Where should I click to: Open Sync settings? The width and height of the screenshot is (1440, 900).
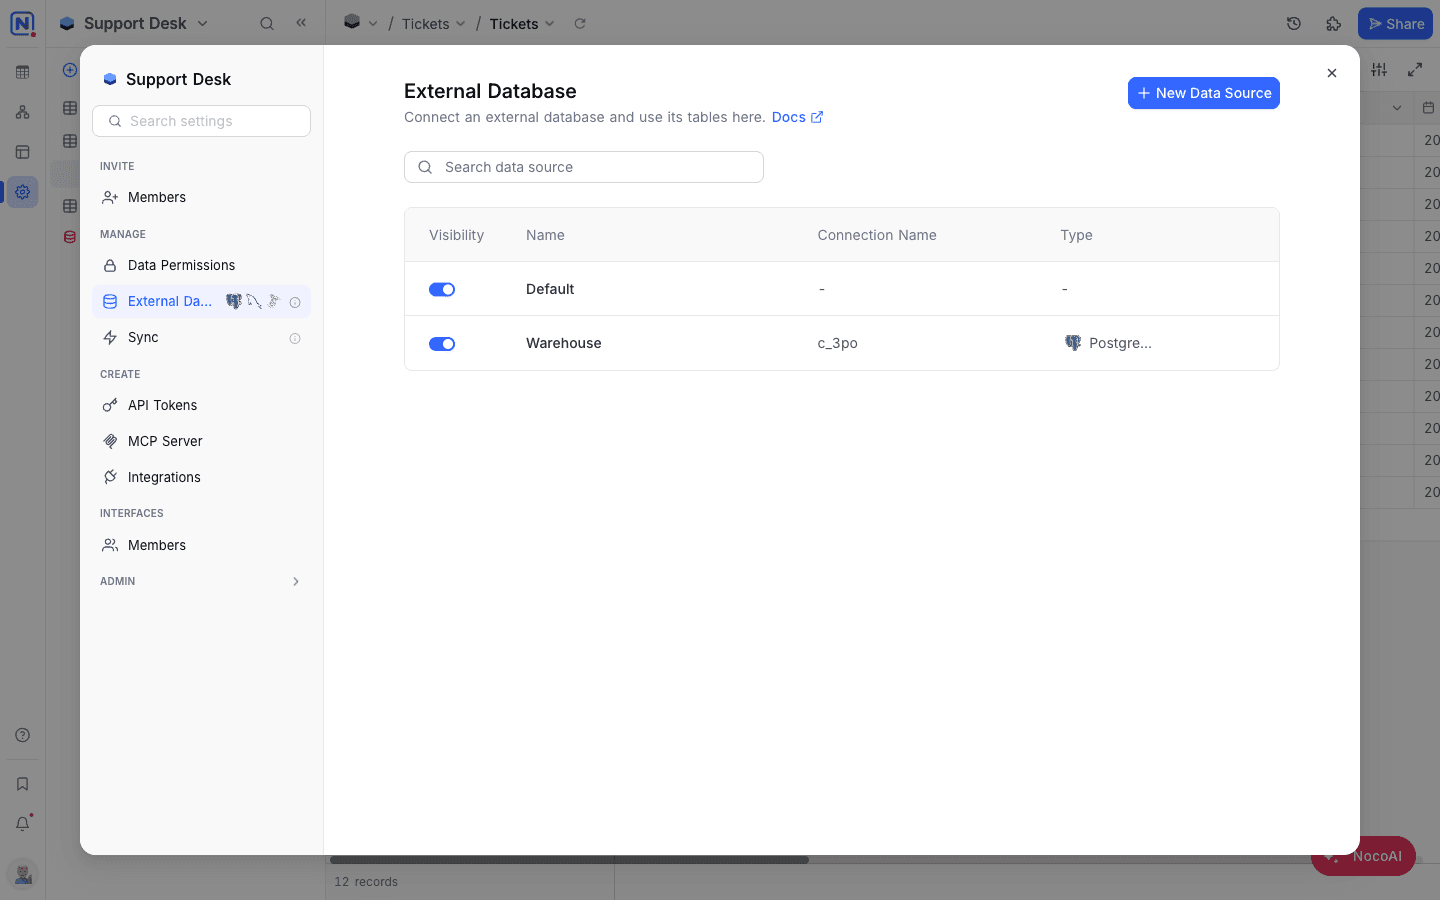pos(201,337)
